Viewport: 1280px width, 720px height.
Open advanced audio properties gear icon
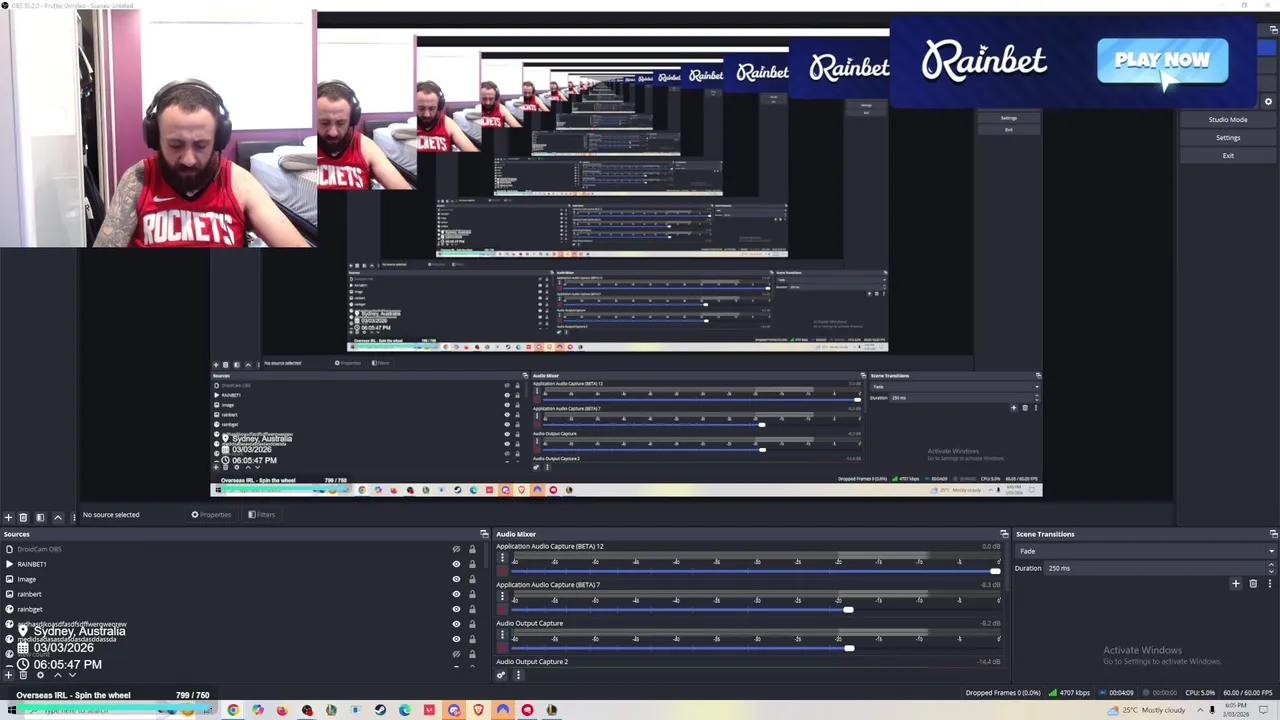[x=501, y=675]
